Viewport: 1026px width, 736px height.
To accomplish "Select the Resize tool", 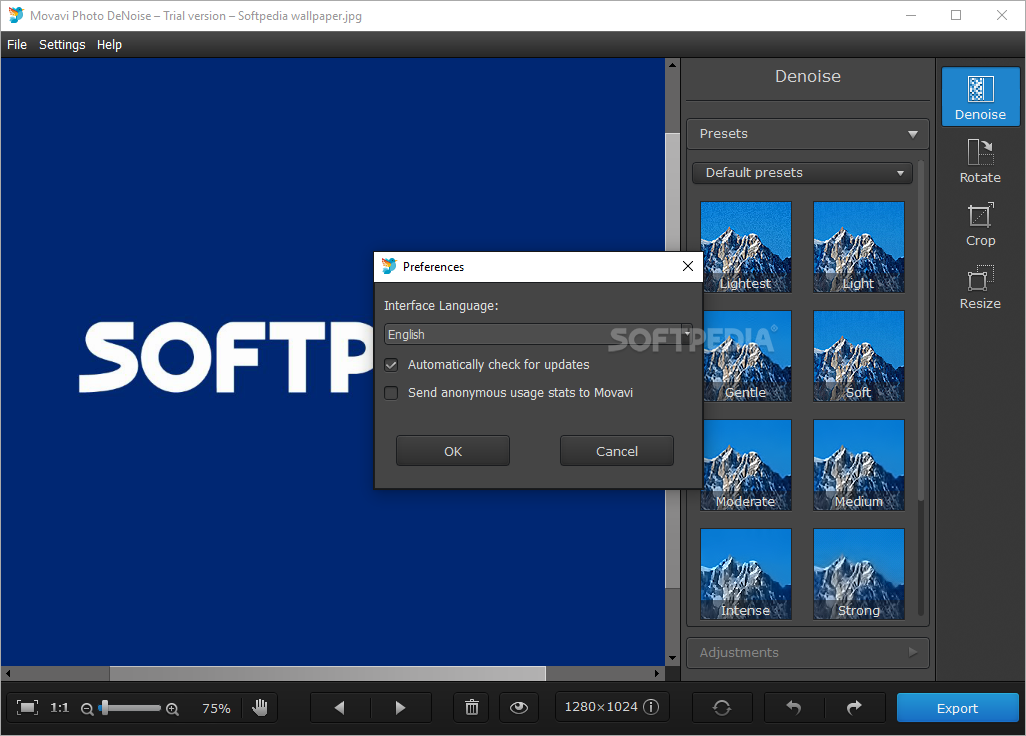I will click(980, 288).
